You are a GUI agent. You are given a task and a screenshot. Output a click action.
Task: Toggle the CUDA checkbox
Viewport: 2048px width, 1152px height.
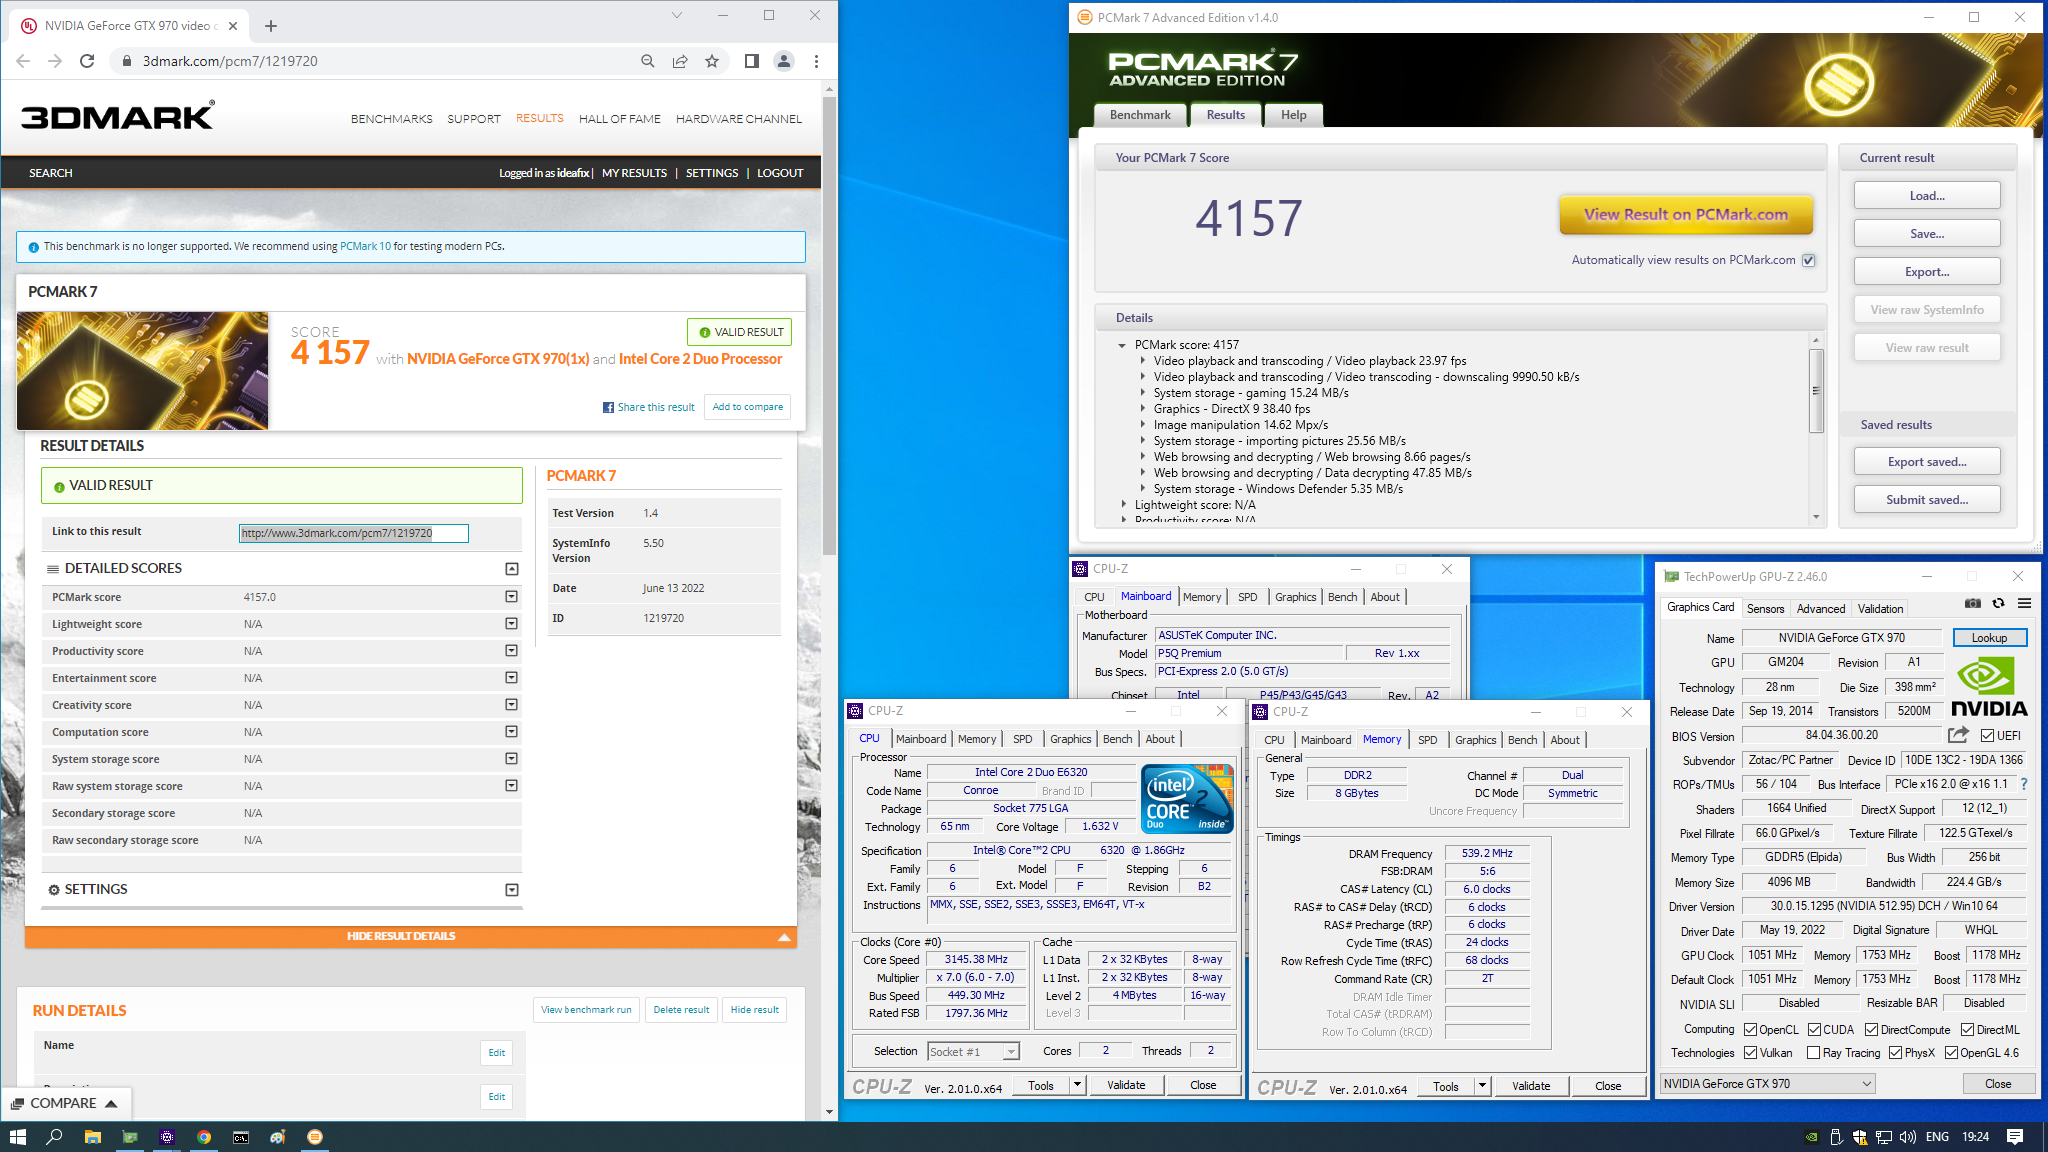point(1814,1029)
